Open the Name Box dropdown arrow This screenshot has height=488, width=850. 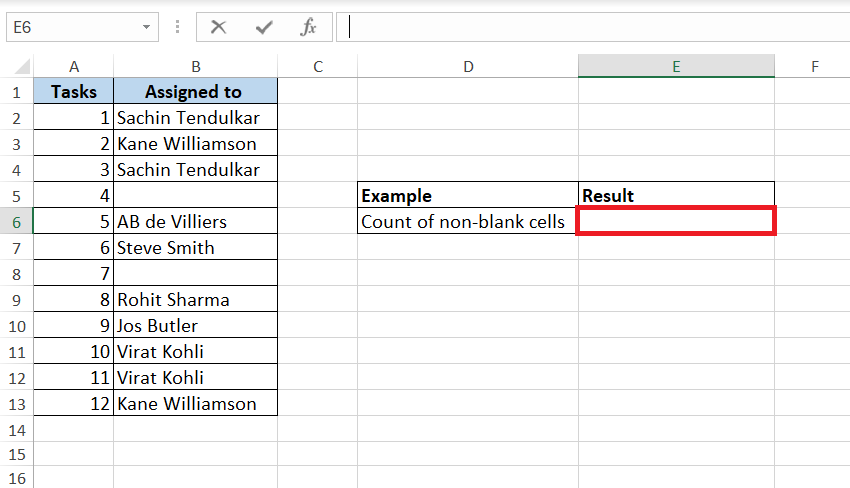(146, 27)
